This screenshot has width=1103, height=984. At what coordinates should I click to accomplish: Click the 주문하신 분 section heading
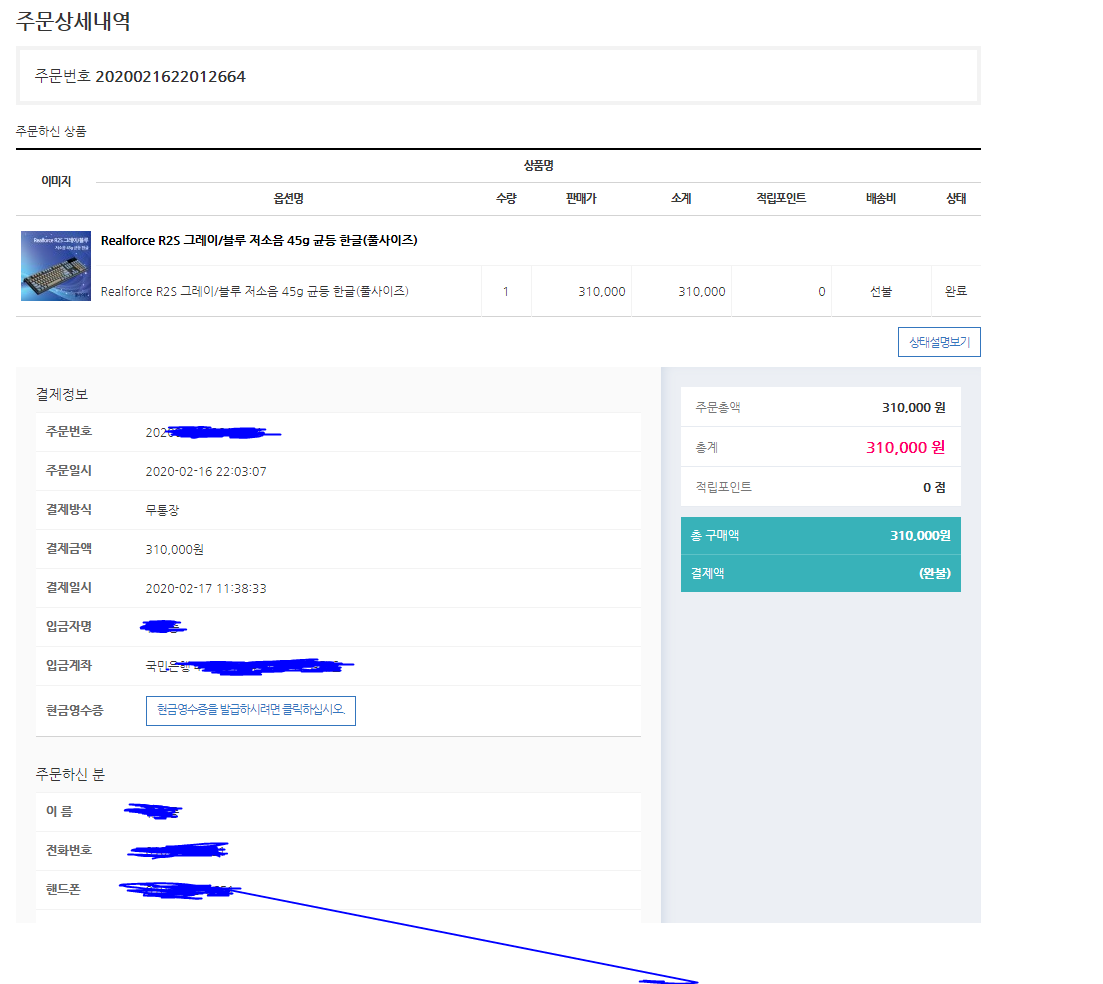click(70, 774)
